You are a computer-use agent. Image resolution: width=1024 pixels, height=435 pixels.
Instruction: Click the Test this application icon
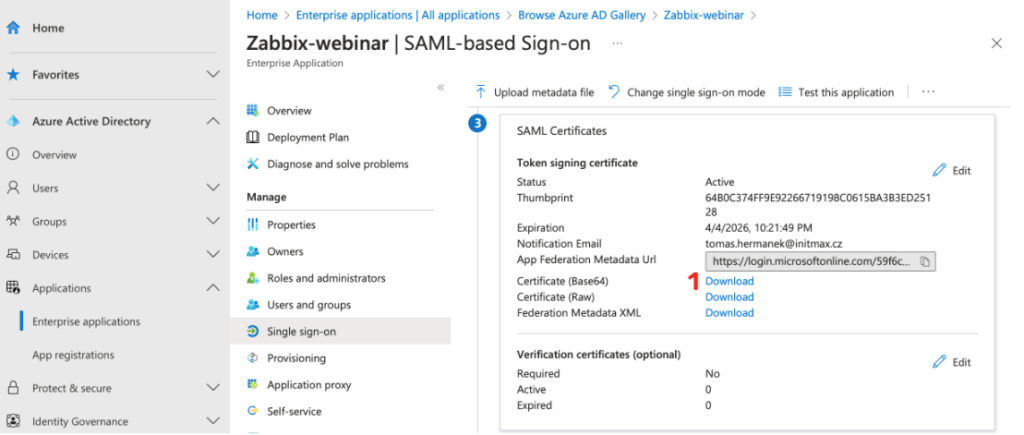point(785,92)
